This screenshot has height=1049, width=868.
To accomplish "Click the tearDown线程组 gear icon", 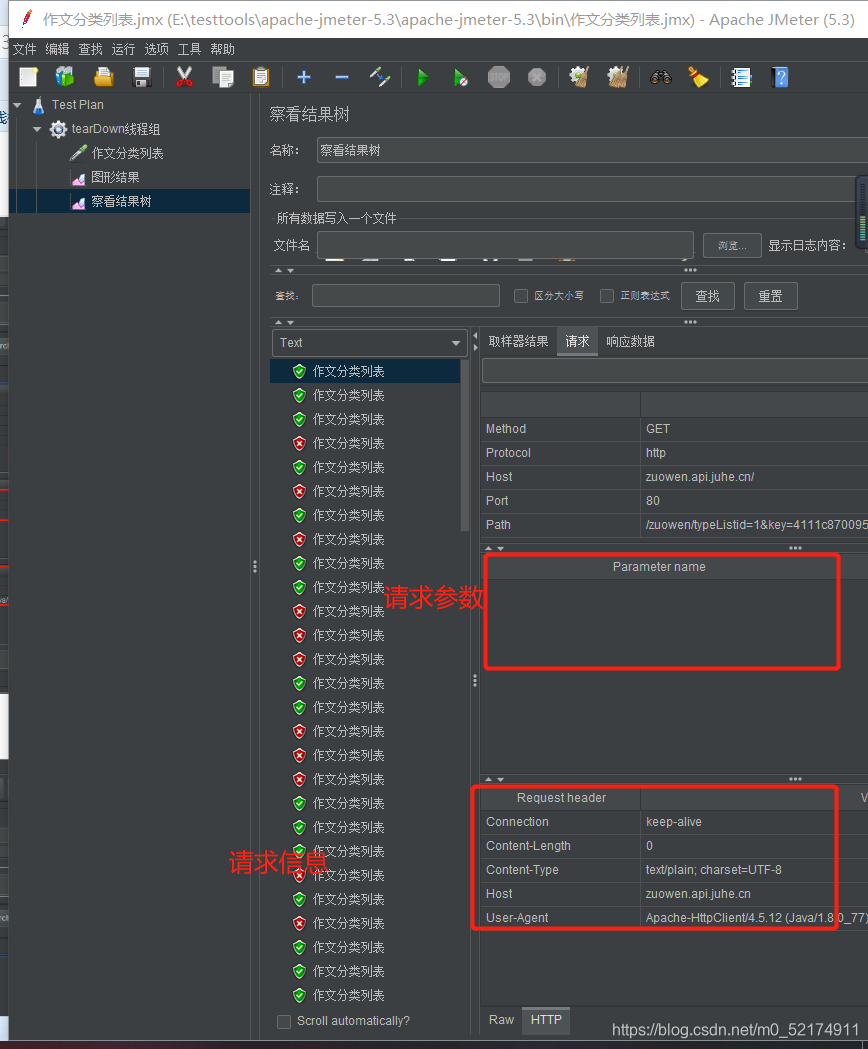I will pos(58,129).
